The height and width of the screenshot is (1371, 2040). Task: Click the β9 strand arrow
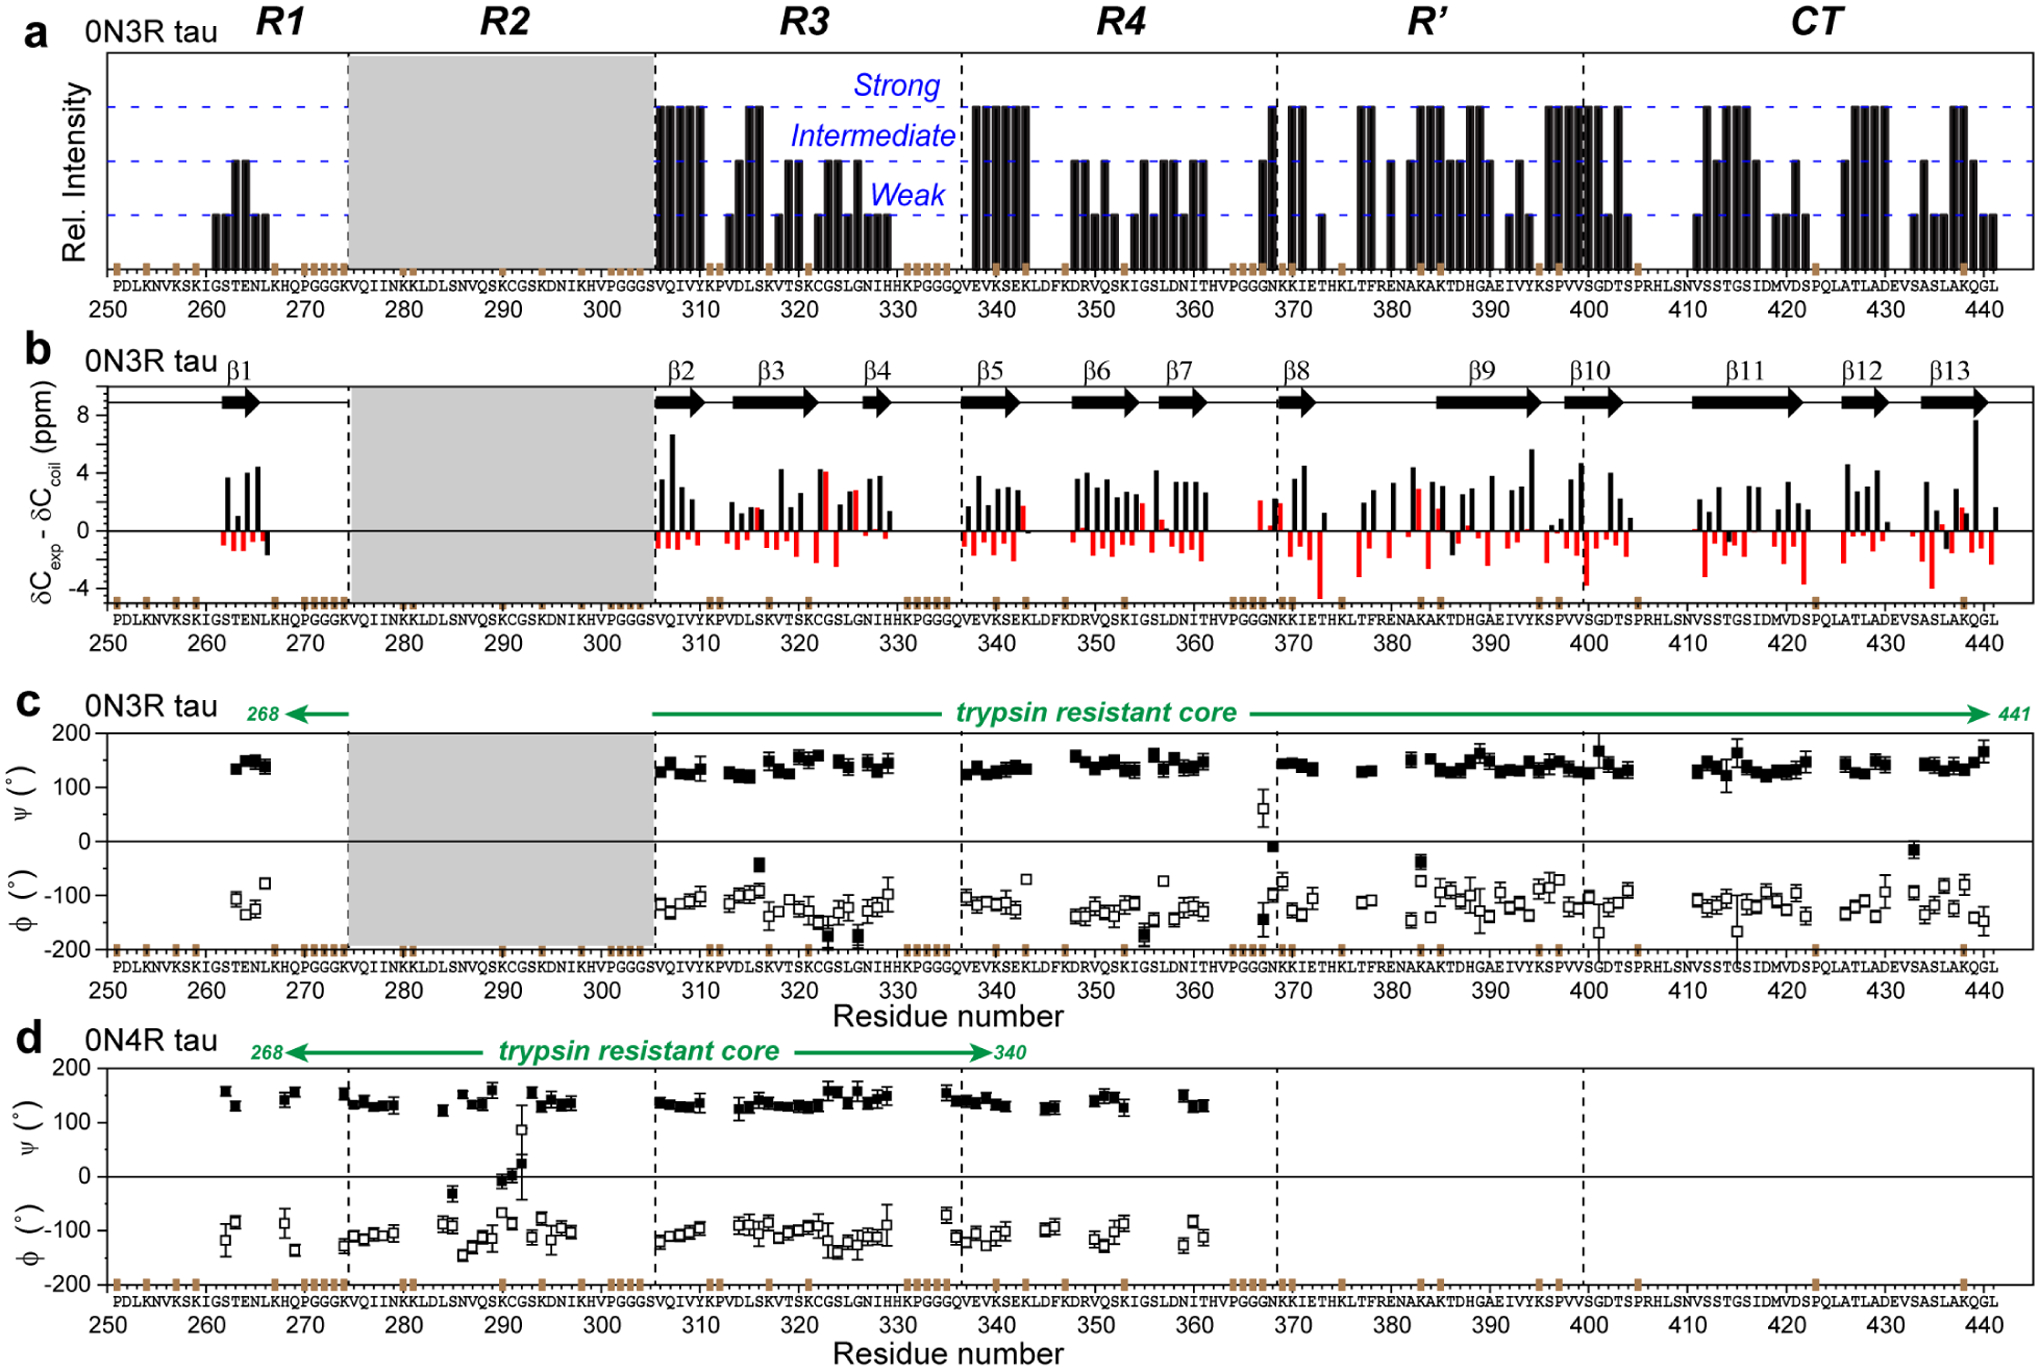(x=1489, y=403)
